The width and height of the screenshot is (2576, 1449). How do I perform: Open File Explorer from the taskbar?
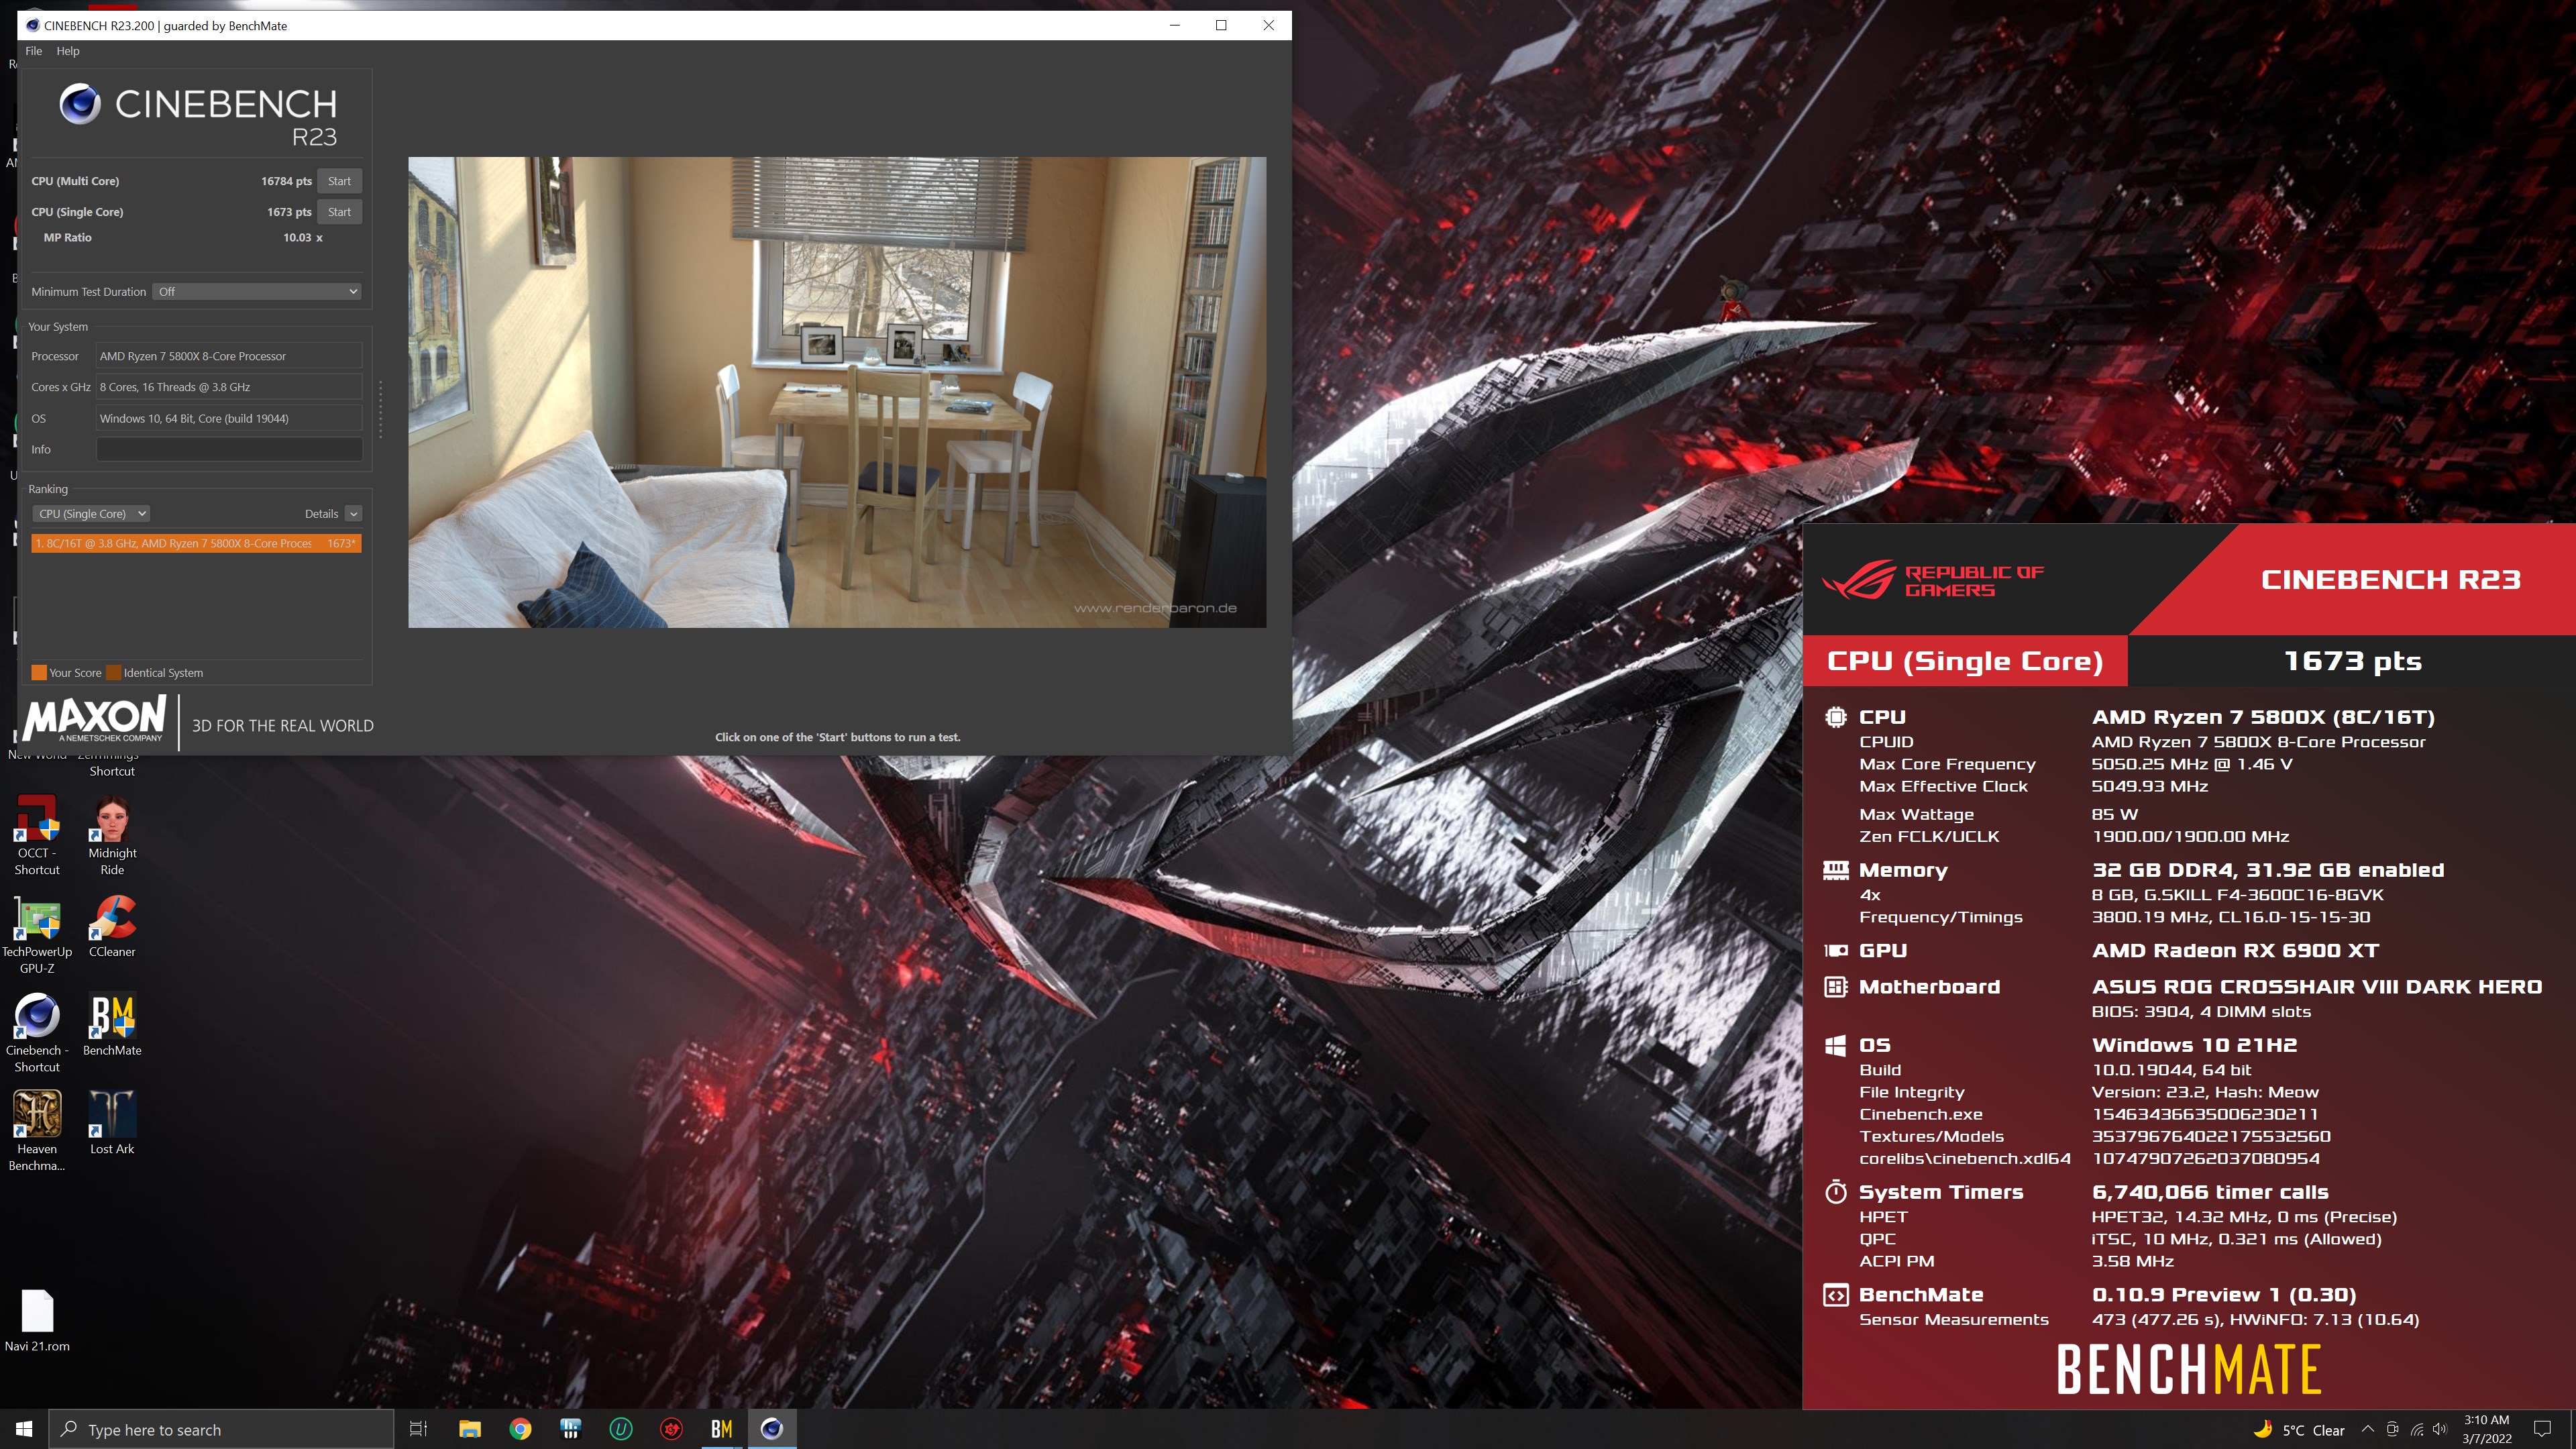pyautogui.click(x=470, y=1429)
